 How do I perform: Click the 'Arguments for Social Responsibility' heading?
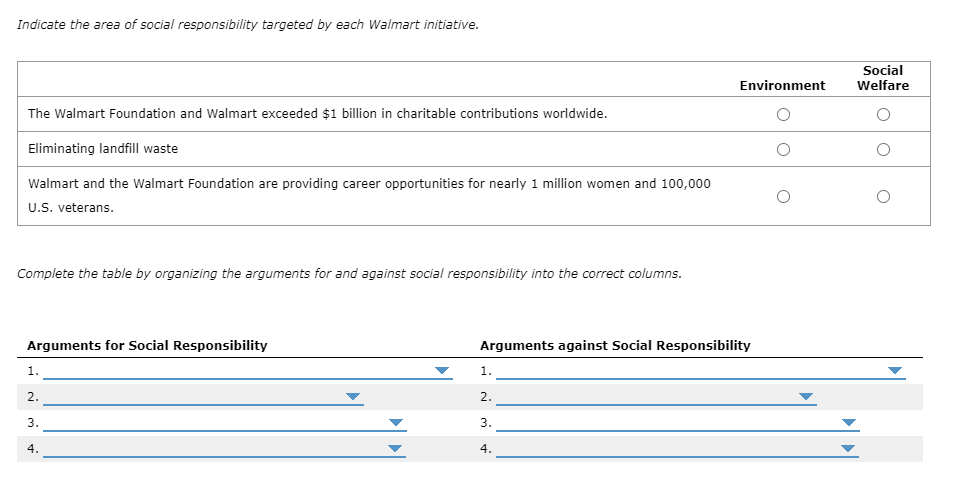click(x=147, y=346)
